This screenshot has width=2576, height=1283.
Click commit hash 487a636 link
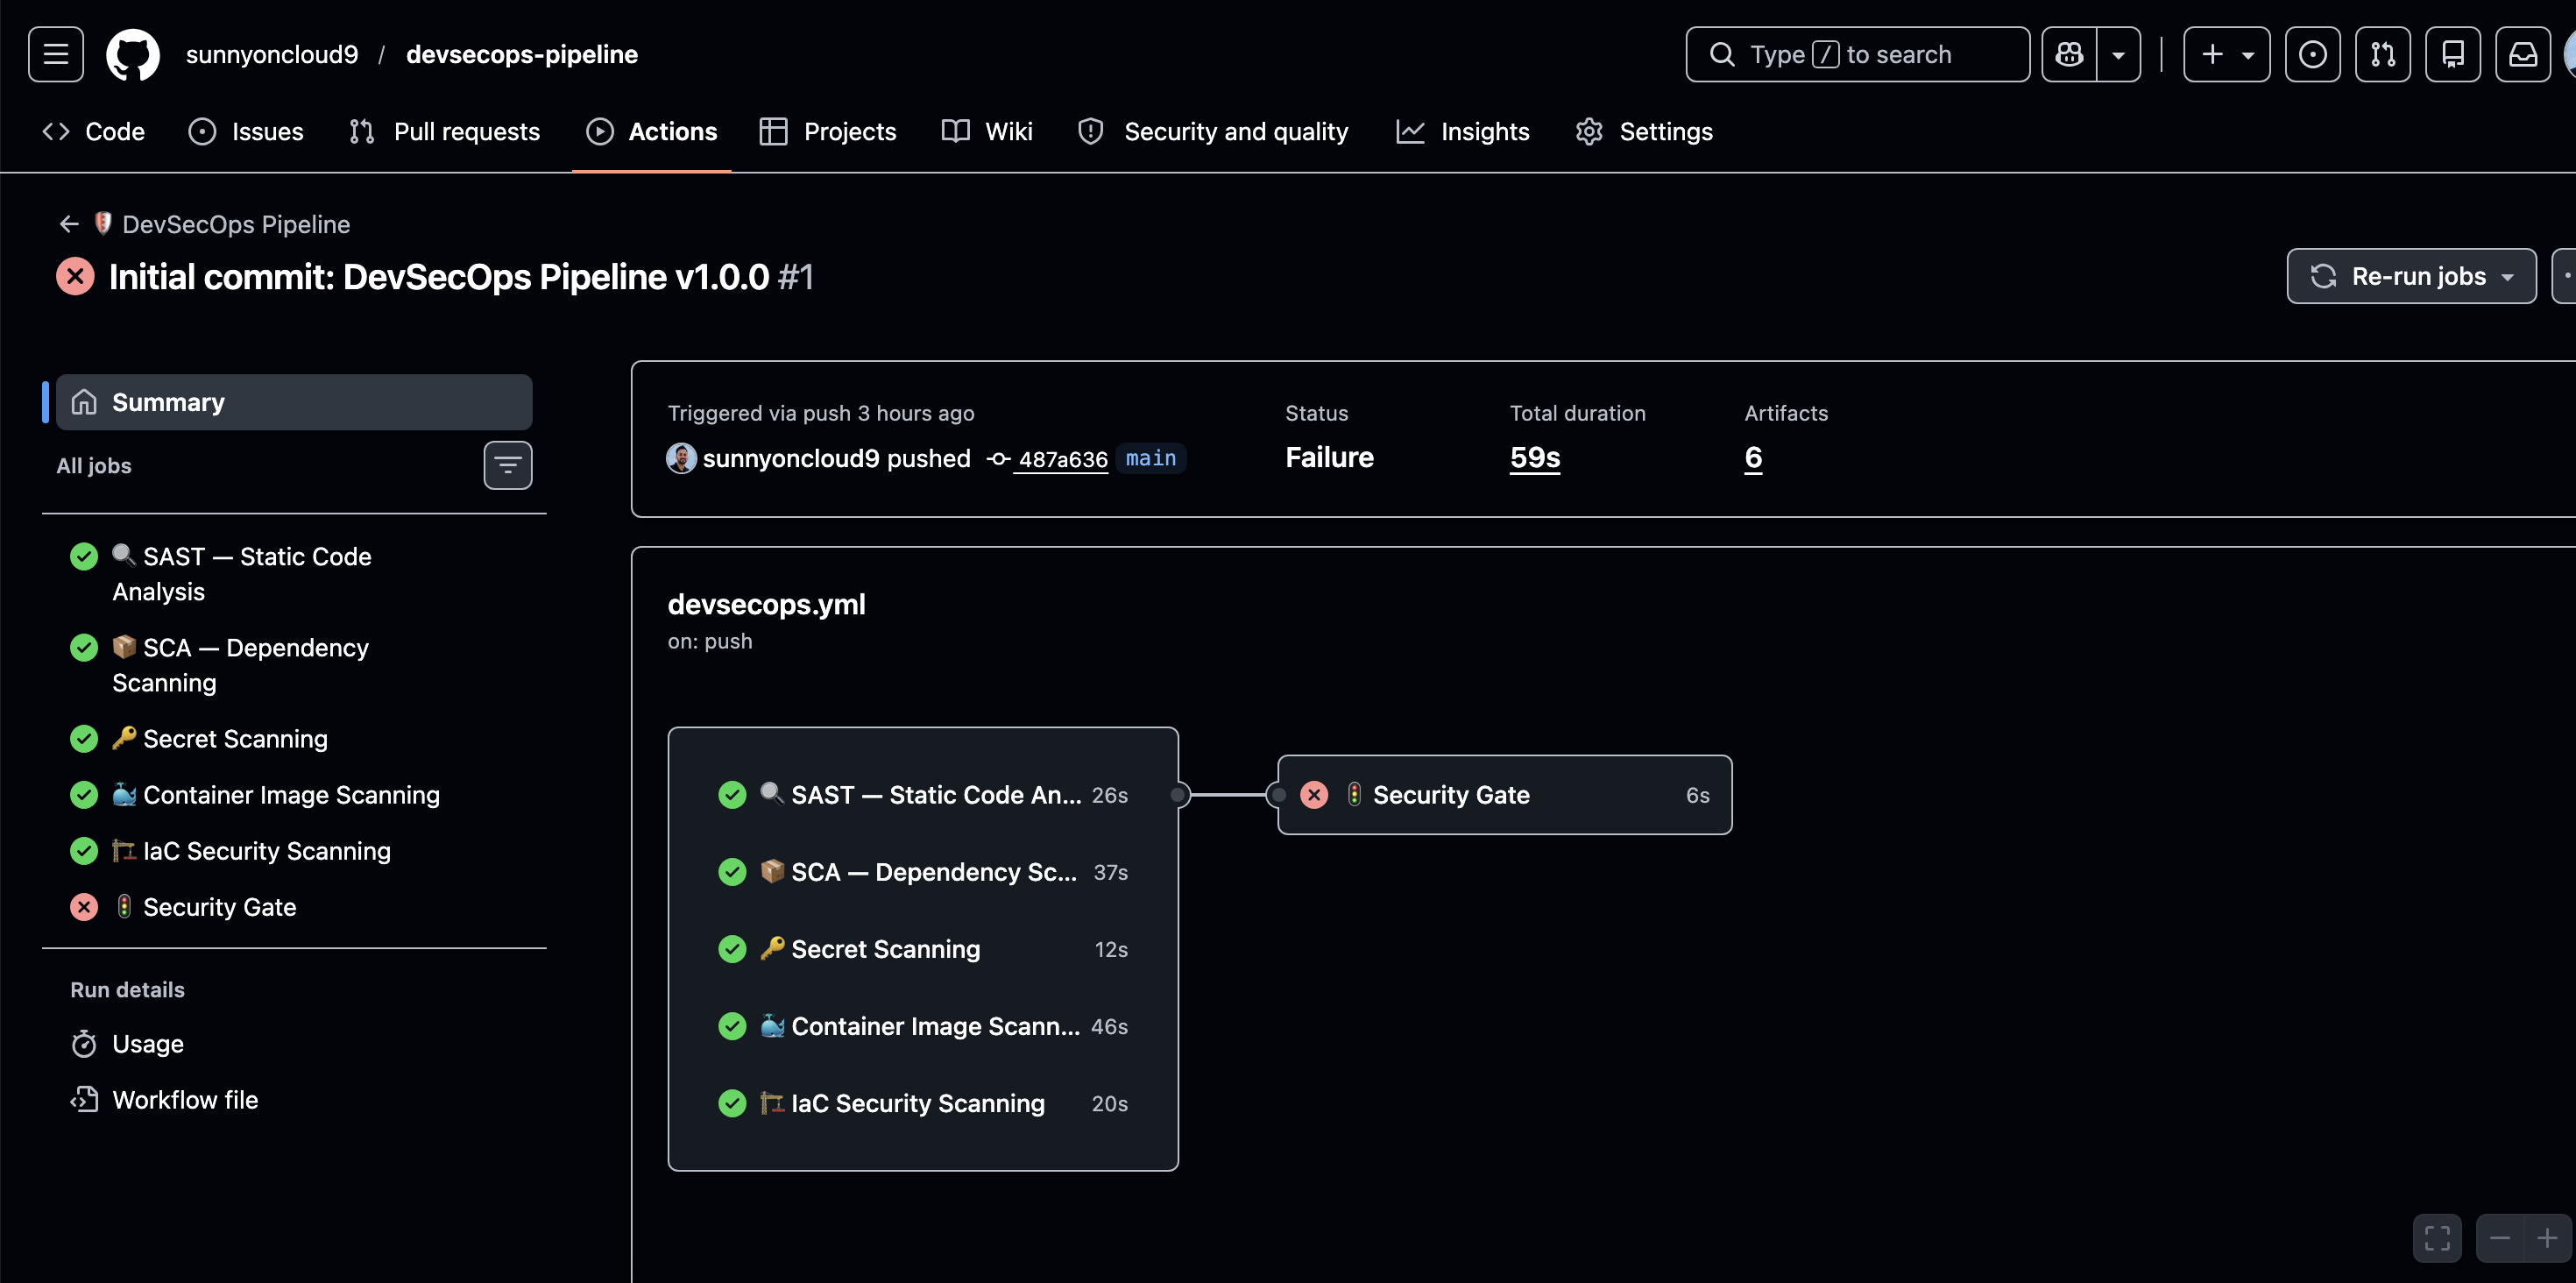point(1062,459)
